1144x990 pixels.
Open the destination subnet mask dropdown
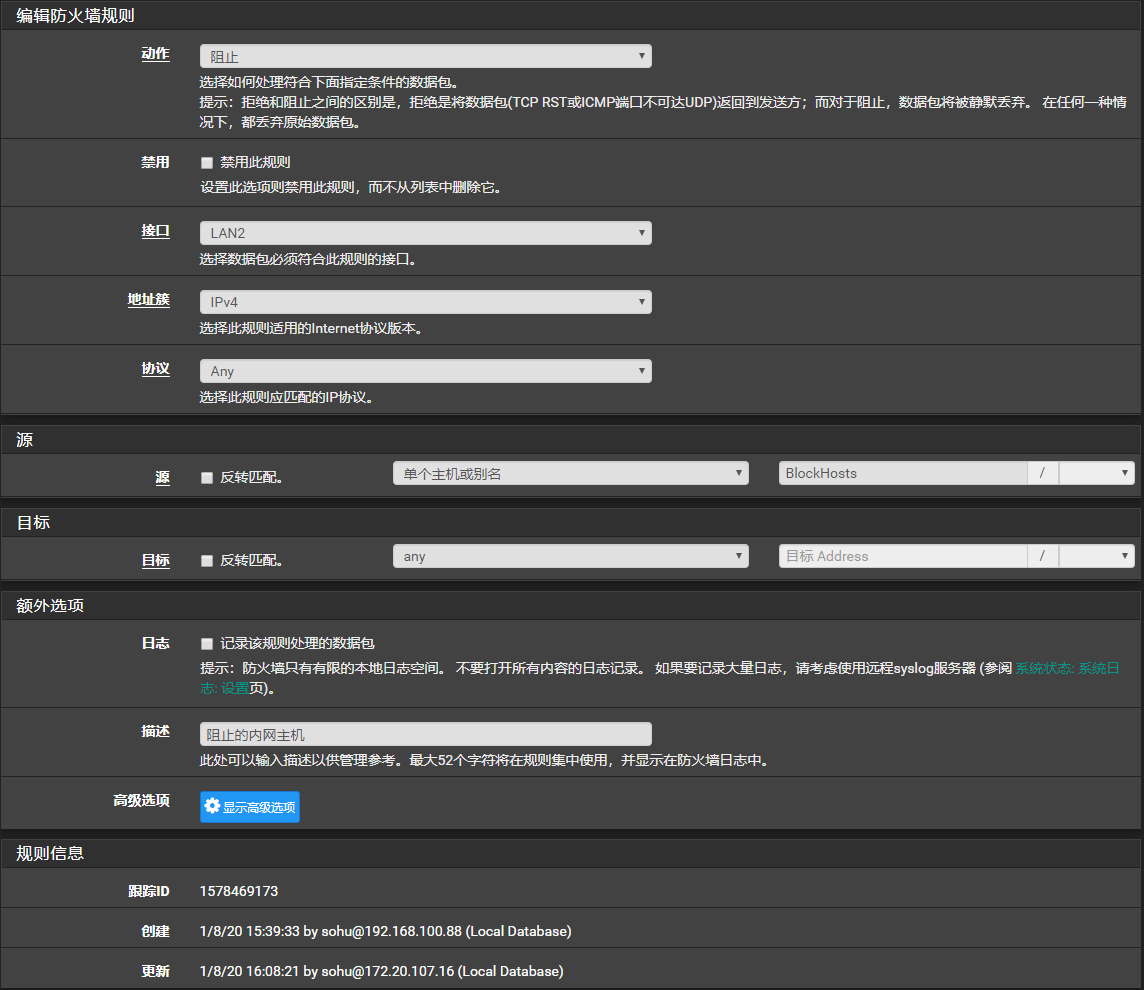1096,557
